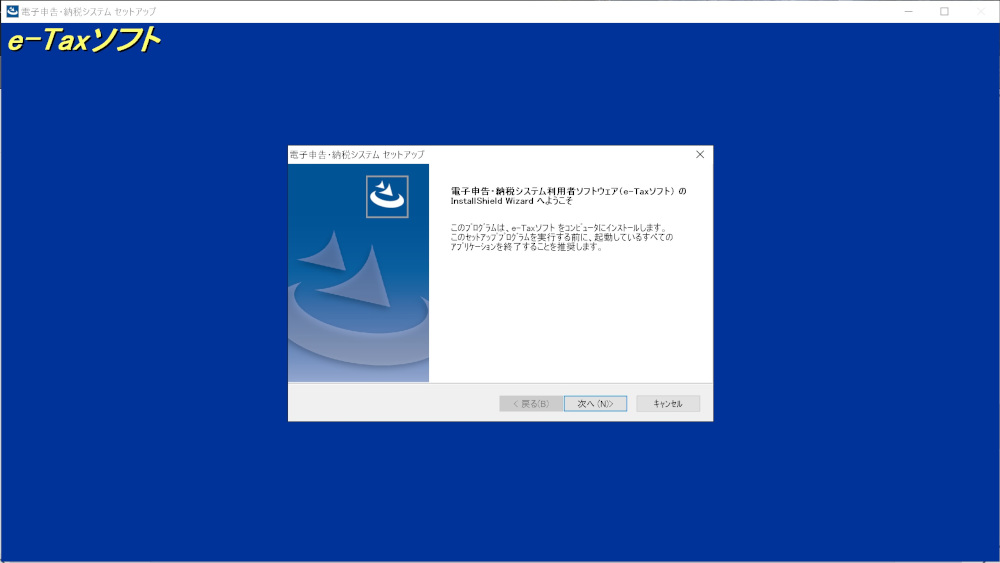Click the line このプログラムは、e-Taxソフト をコンピュータにインストールします
Viewport: 1000px width, 563px height.
pyautogui.click(x=558, y=228)
